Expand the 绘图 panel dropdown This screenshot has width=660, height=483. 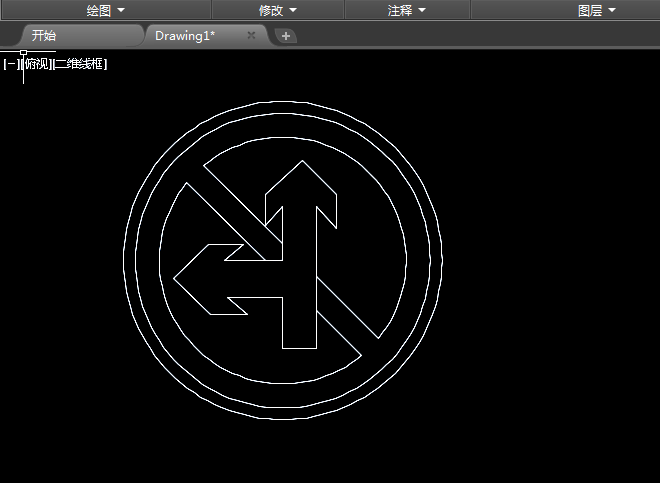pos(106,10)
